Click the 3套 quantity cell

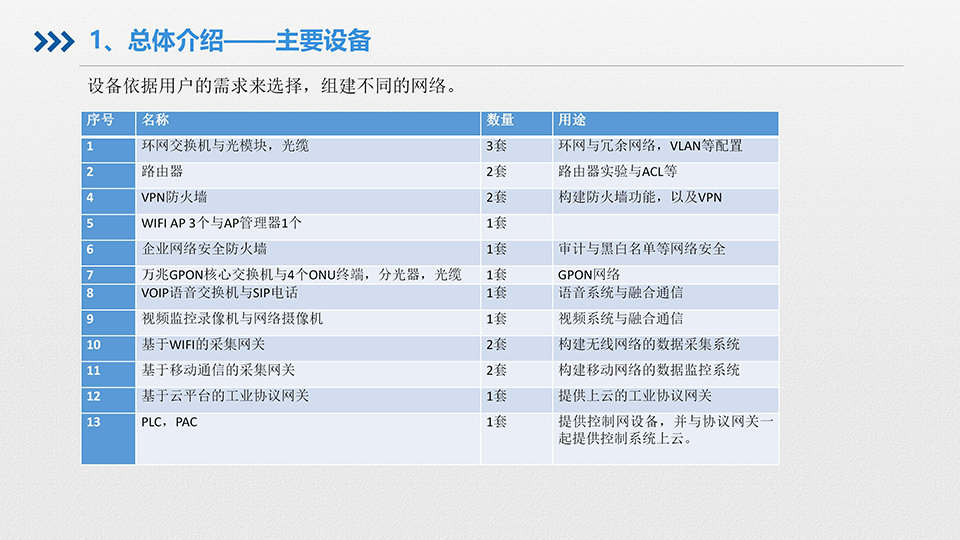(x=515, y=147)
